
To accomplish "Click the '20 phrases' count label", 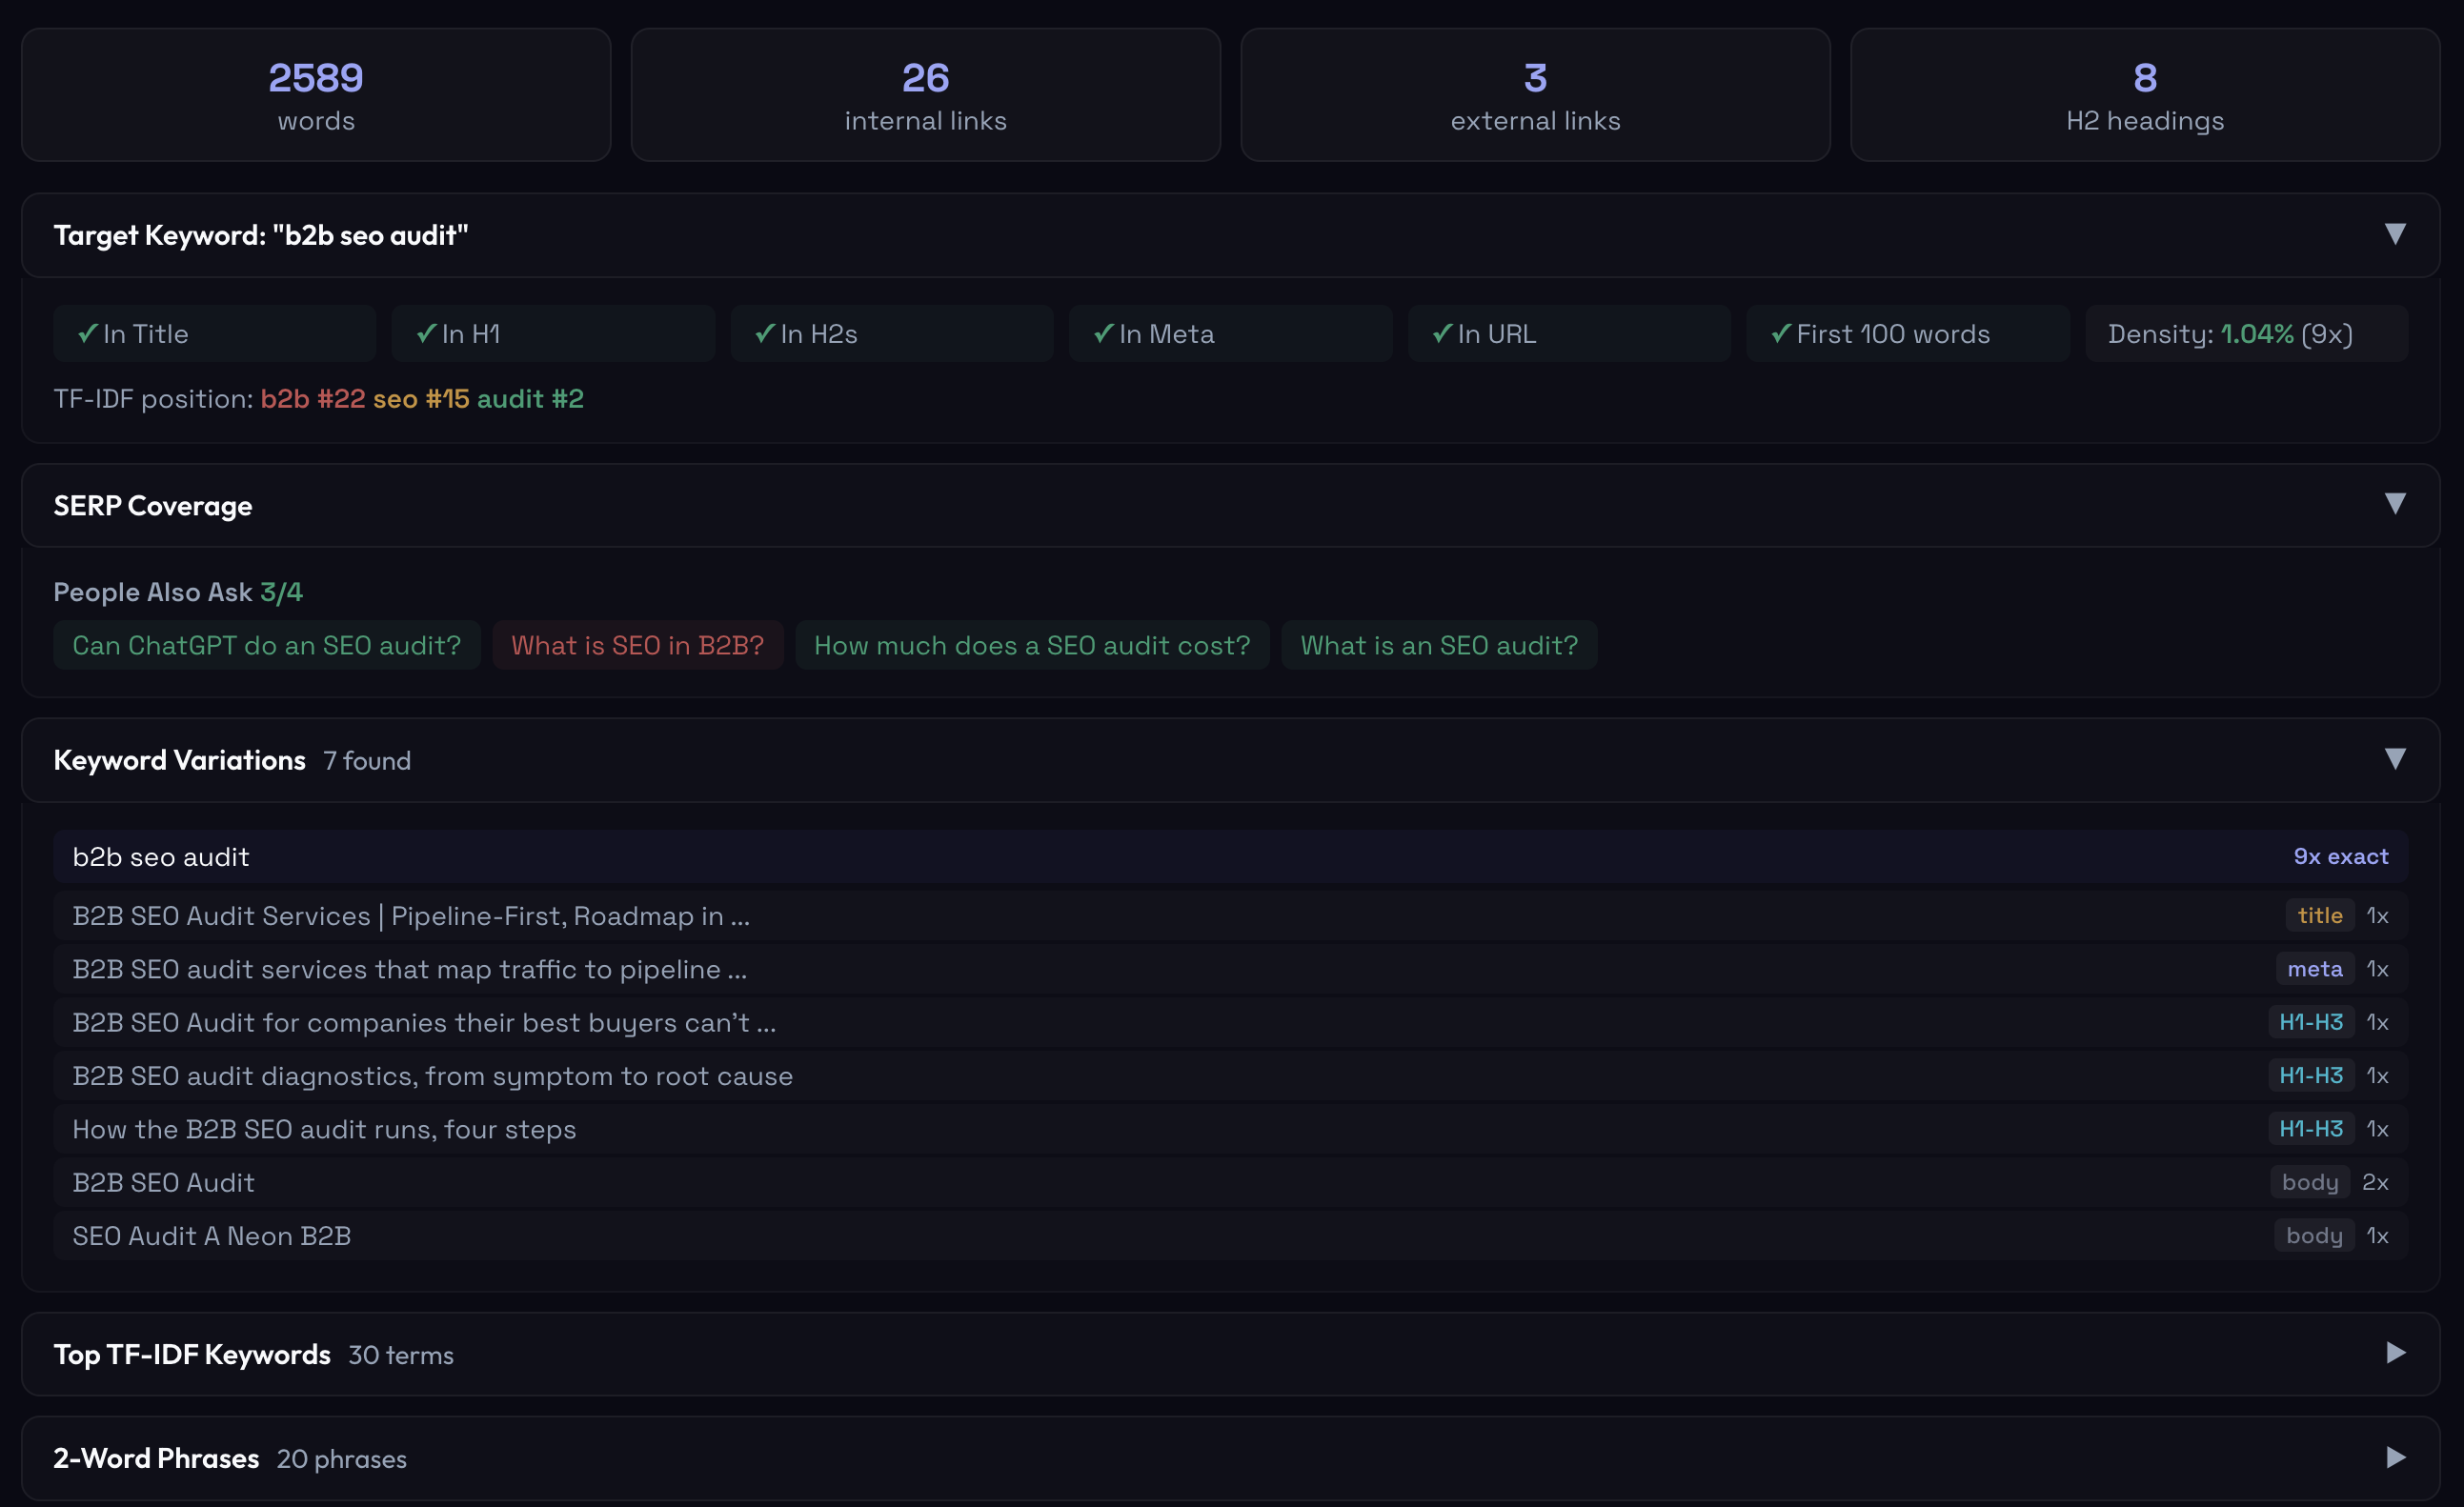I will [342, 1459].
